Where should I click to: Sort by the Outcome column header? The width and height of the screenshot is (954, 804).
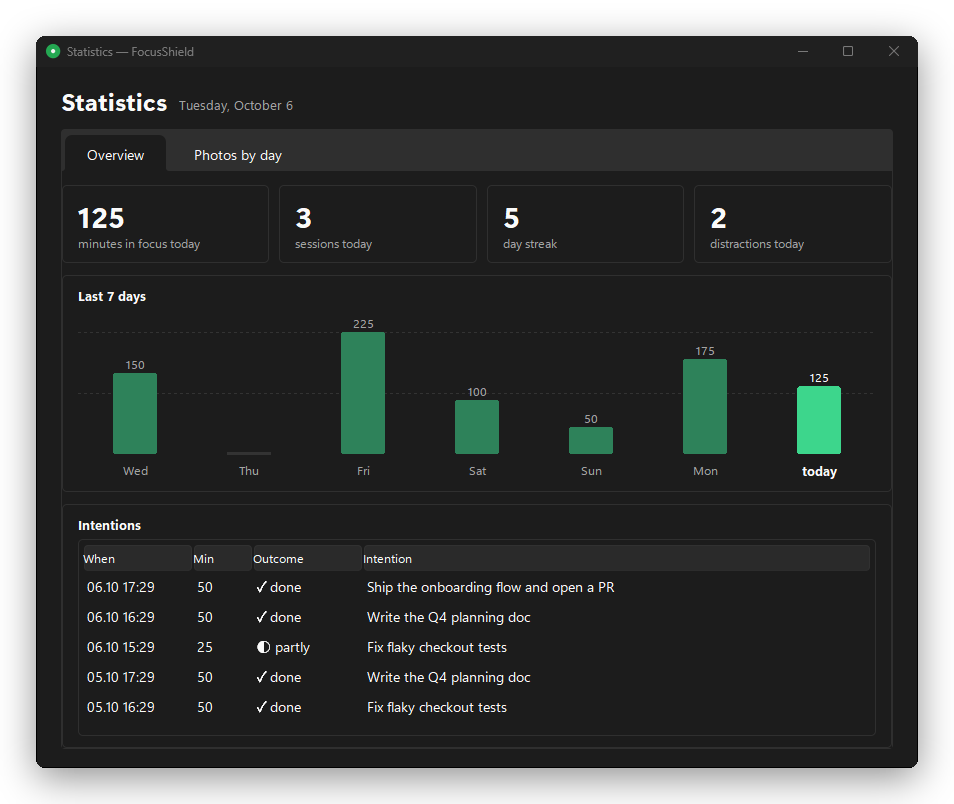pyautogui.click(x=307, y=558)
